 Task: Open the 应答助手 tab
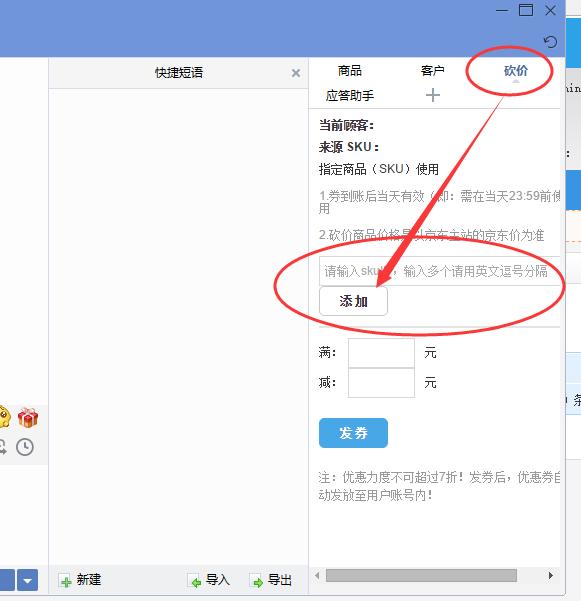(350, 95)
